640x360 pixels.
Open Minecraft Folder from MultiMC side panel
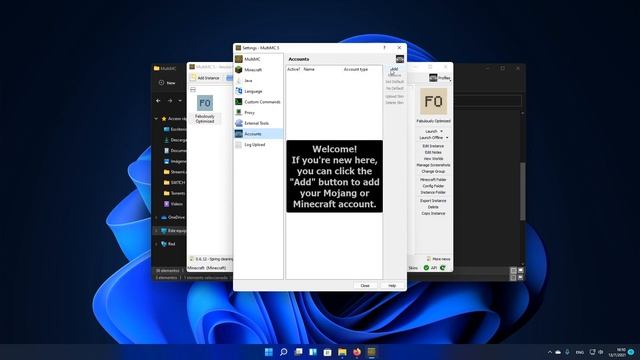[433, 180]
